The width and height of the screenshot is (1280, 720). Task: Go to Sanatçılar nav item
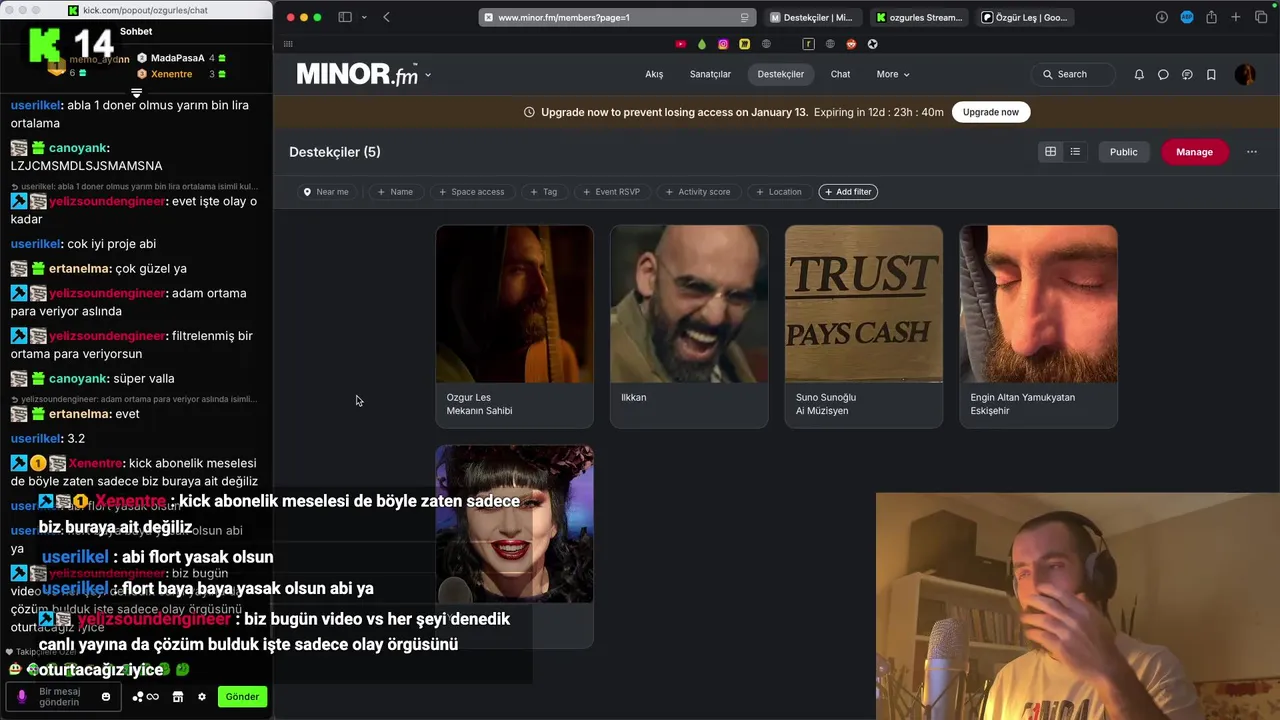tap(710, 74)
